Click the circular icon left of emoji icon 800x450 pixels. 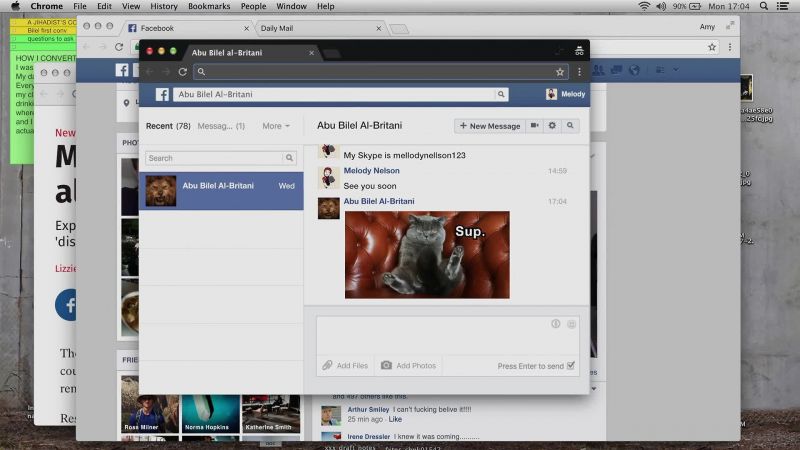pyautogui.click(x=556, y=324)
